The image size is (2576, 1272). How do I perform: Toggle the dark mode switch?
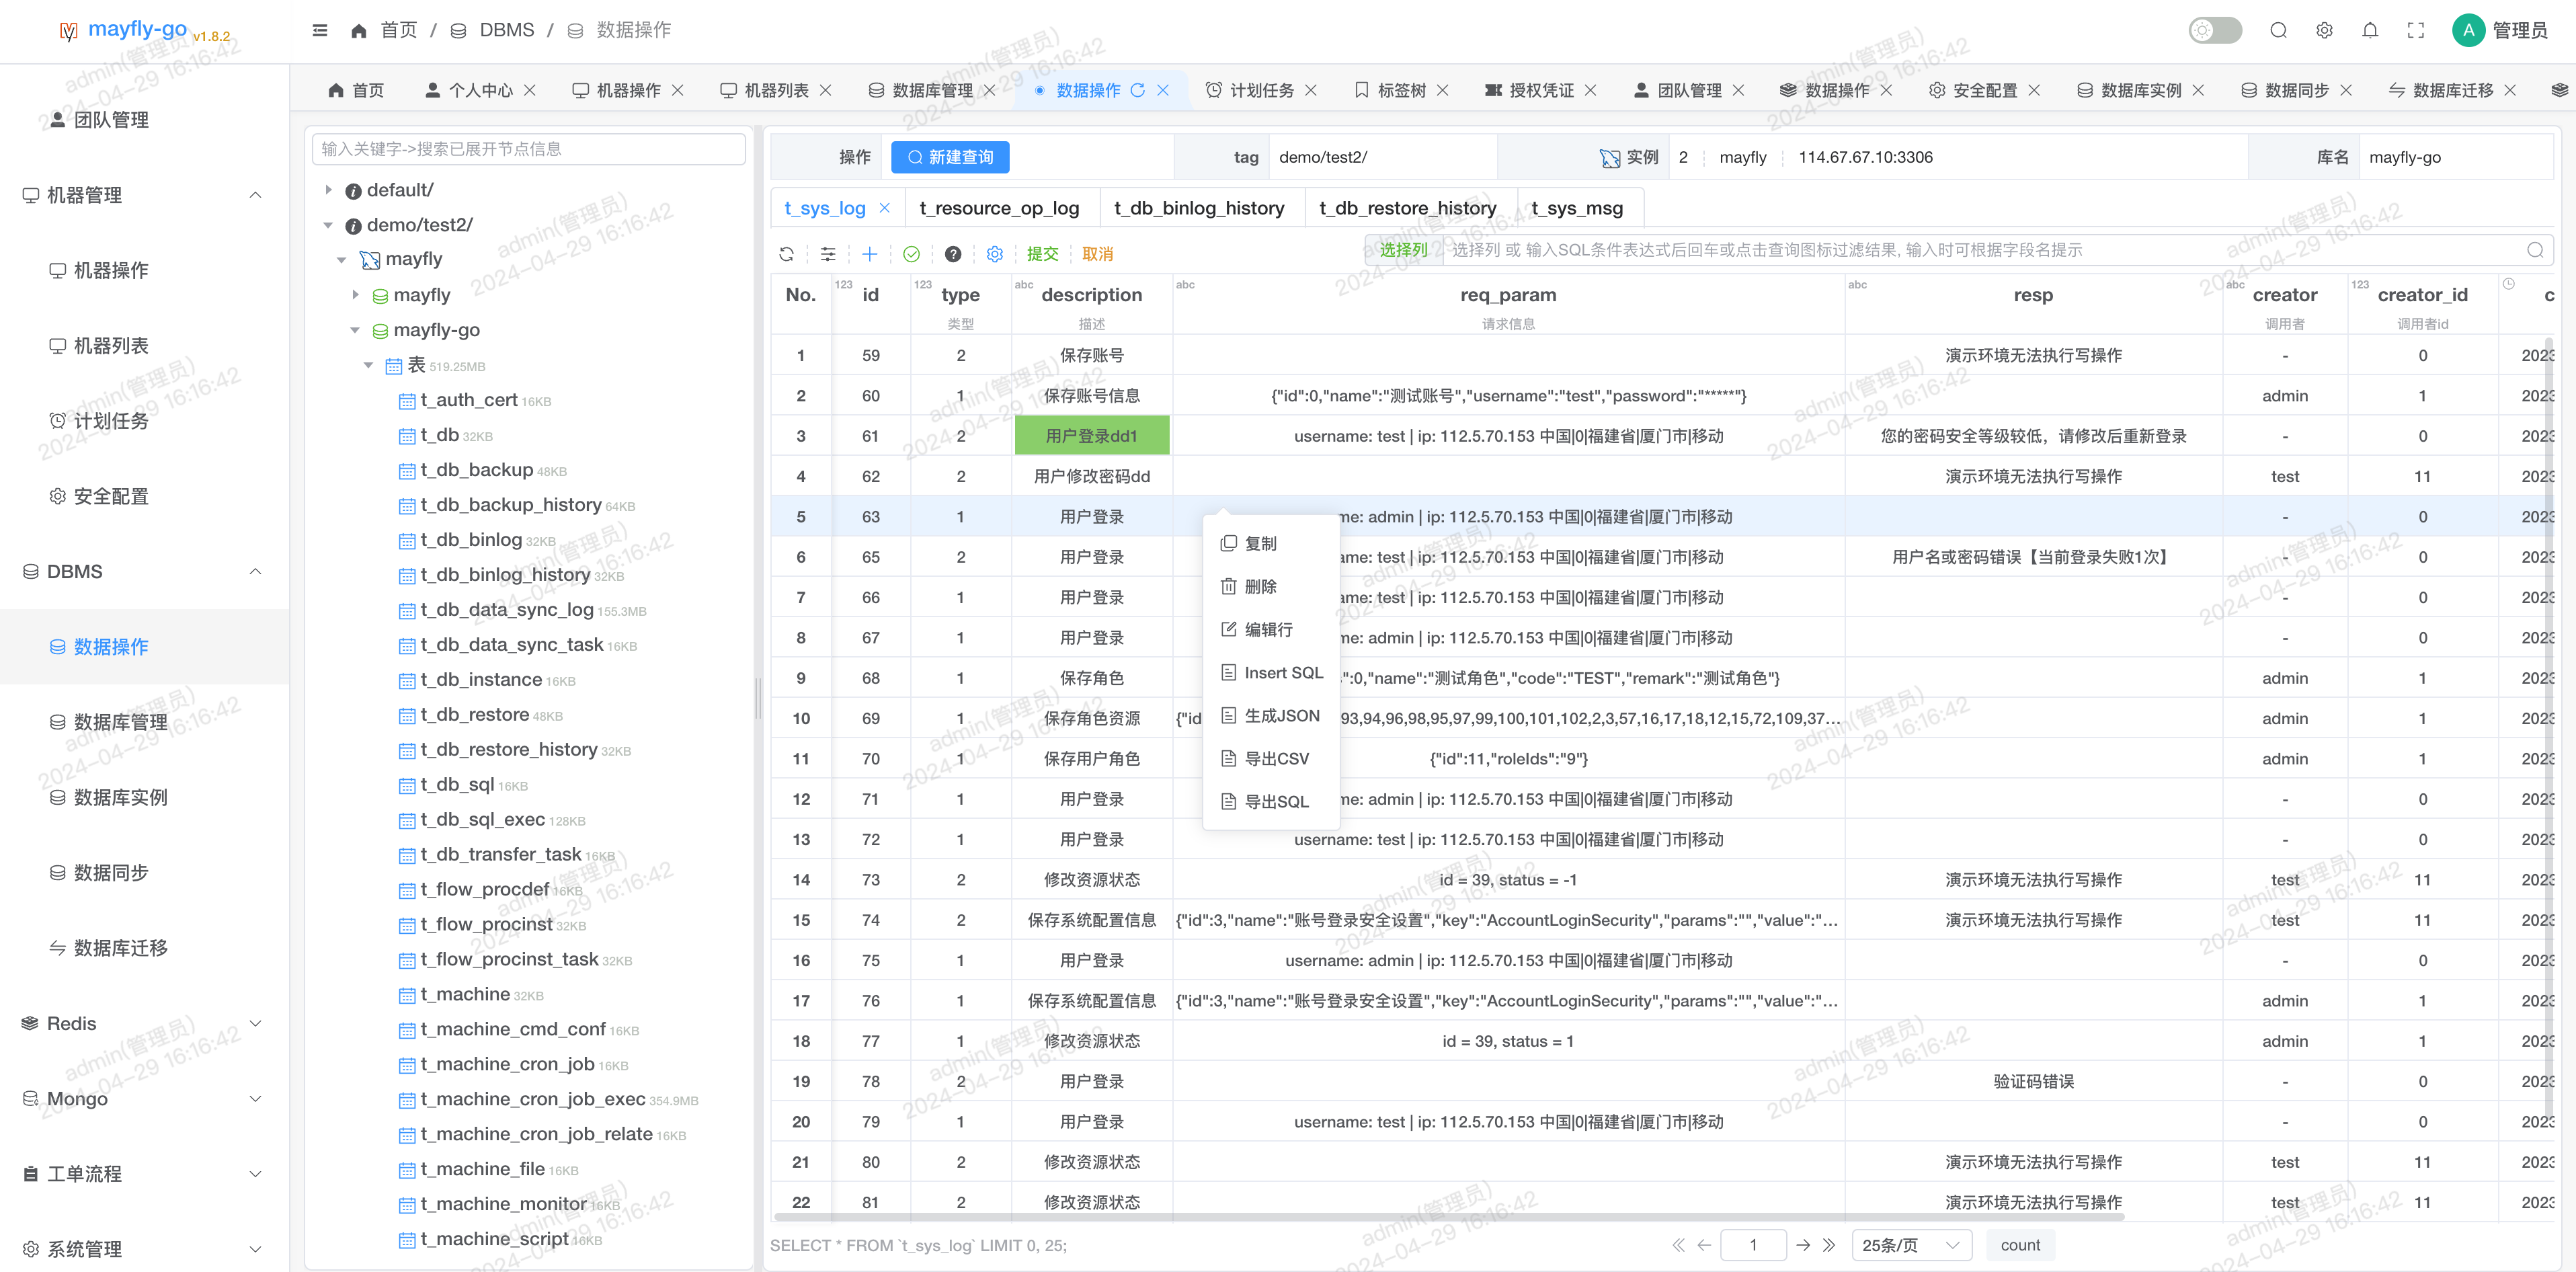[x=2215, y=30]
